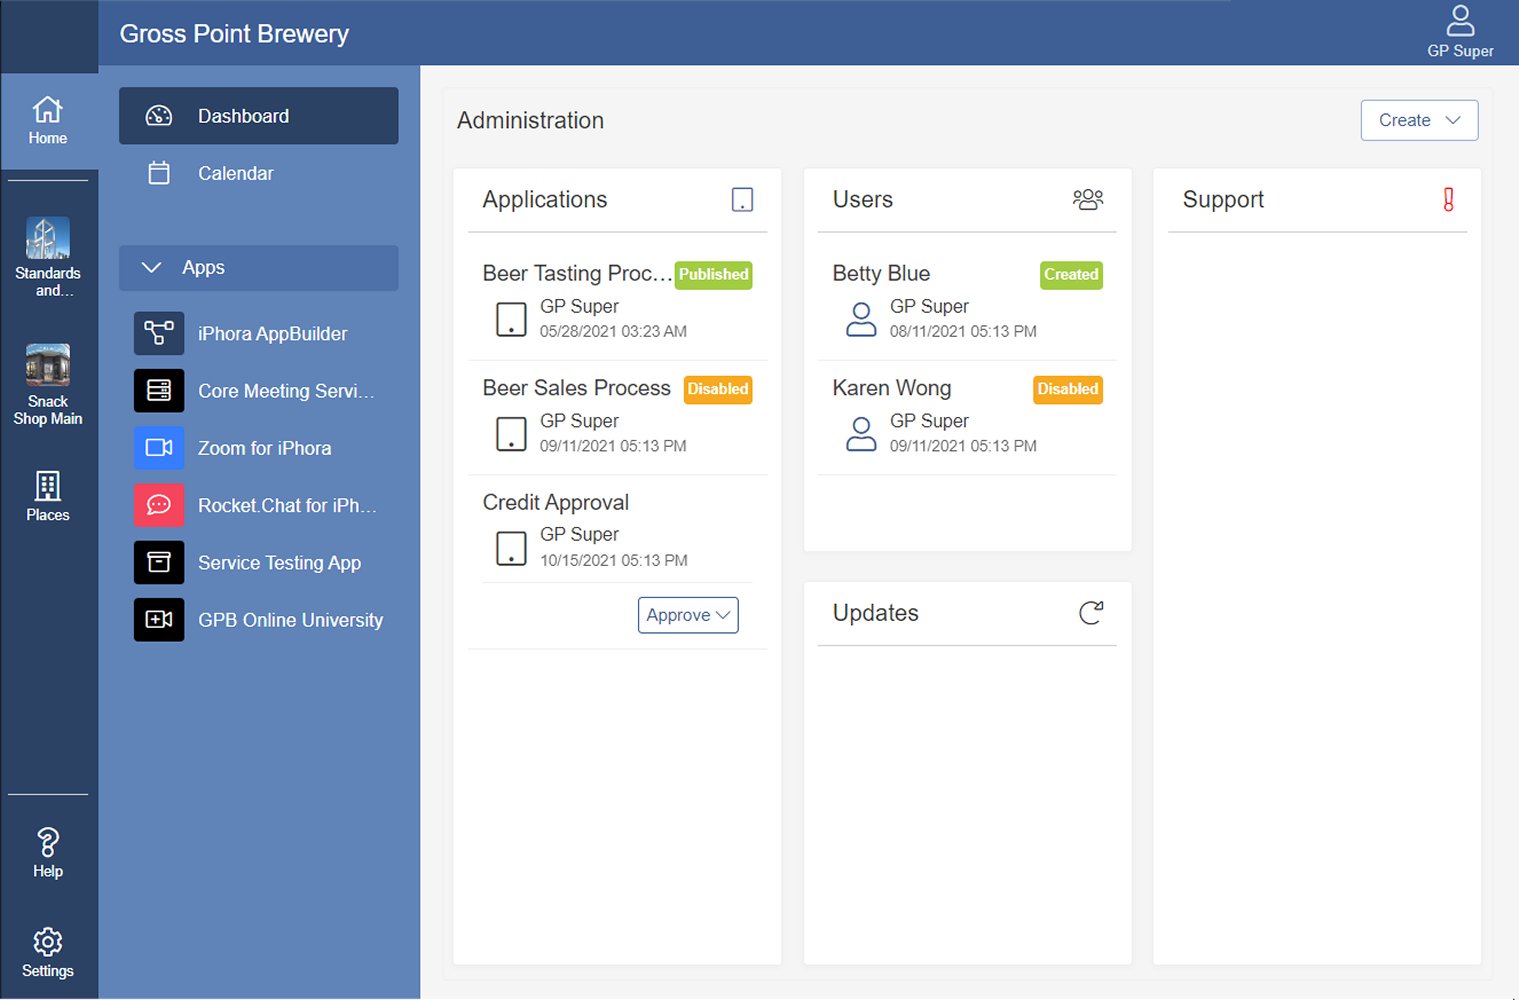Image resolution: width=1519 pixels, height=1000 pixels.
Task: Collapse the Apps section
Action: point(152,268)
